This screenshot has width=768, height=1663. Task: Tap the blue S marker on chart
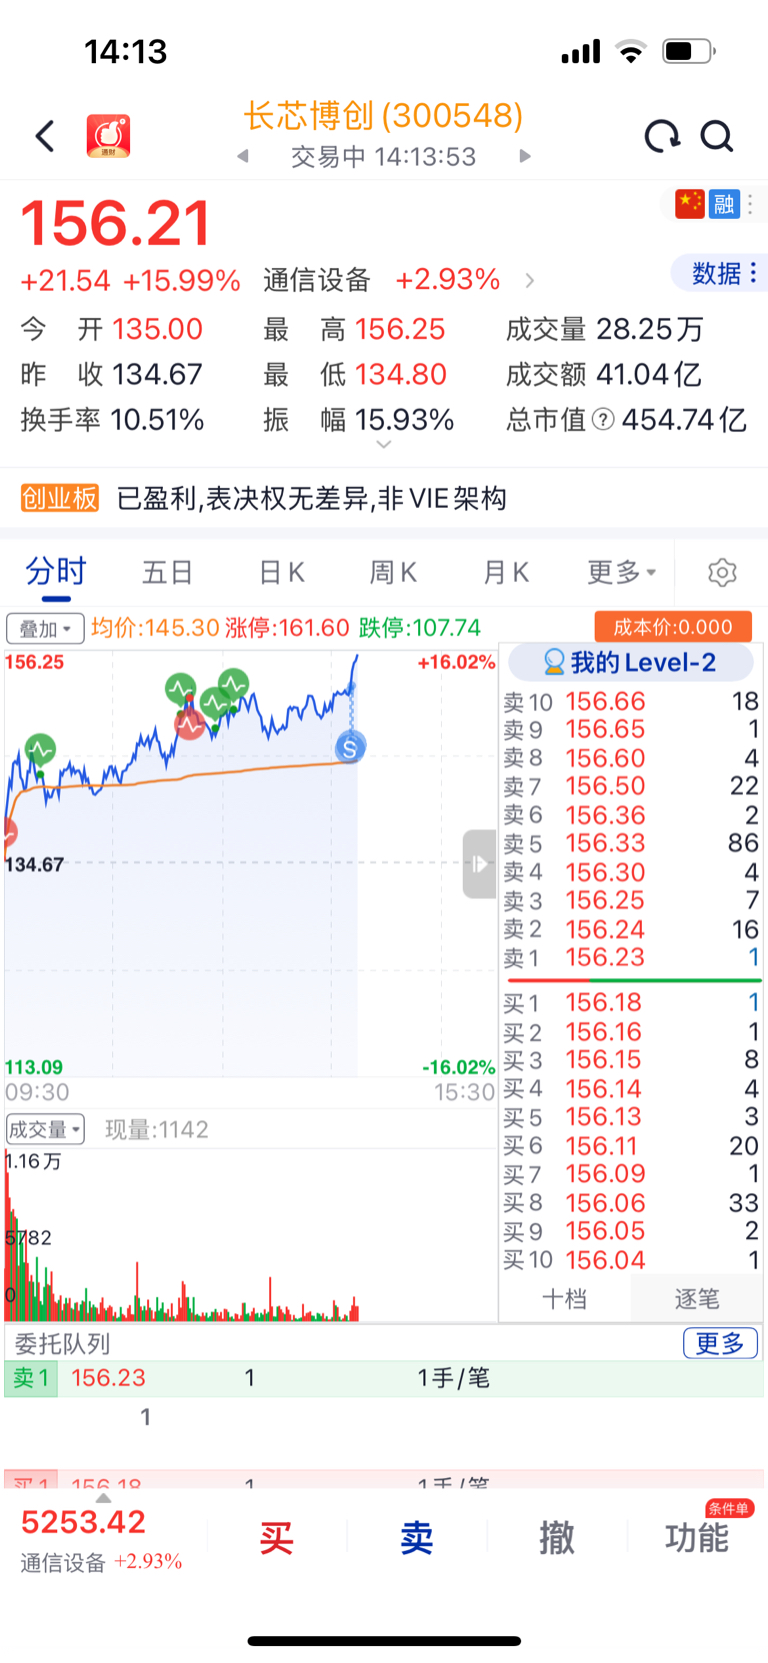349,746
